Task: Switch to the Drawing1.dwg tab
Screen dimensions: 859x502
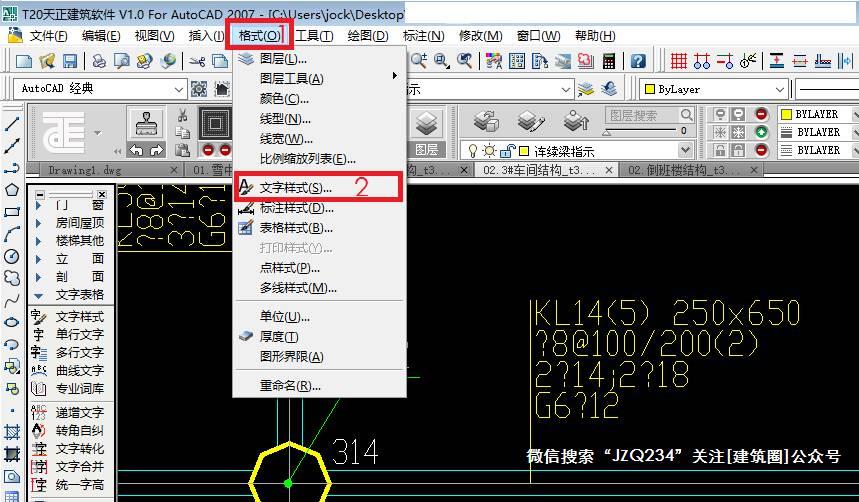Action: tap(85, 170)
